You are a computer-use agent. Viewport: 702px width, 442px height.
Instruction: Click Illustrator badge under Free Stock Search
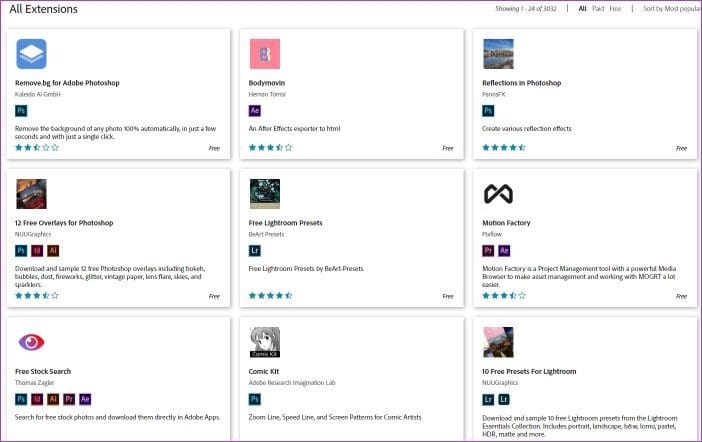[x=53, y=399]
